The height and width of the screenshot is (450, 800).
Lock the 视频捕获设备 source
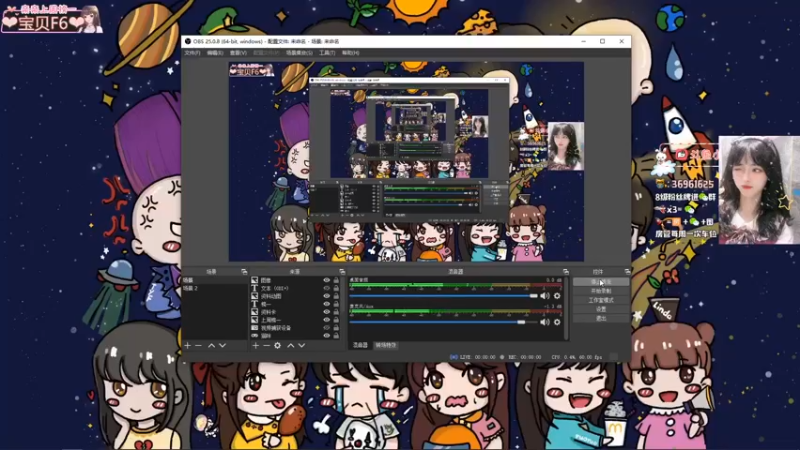pyautogui.click(x=336, y=328)
